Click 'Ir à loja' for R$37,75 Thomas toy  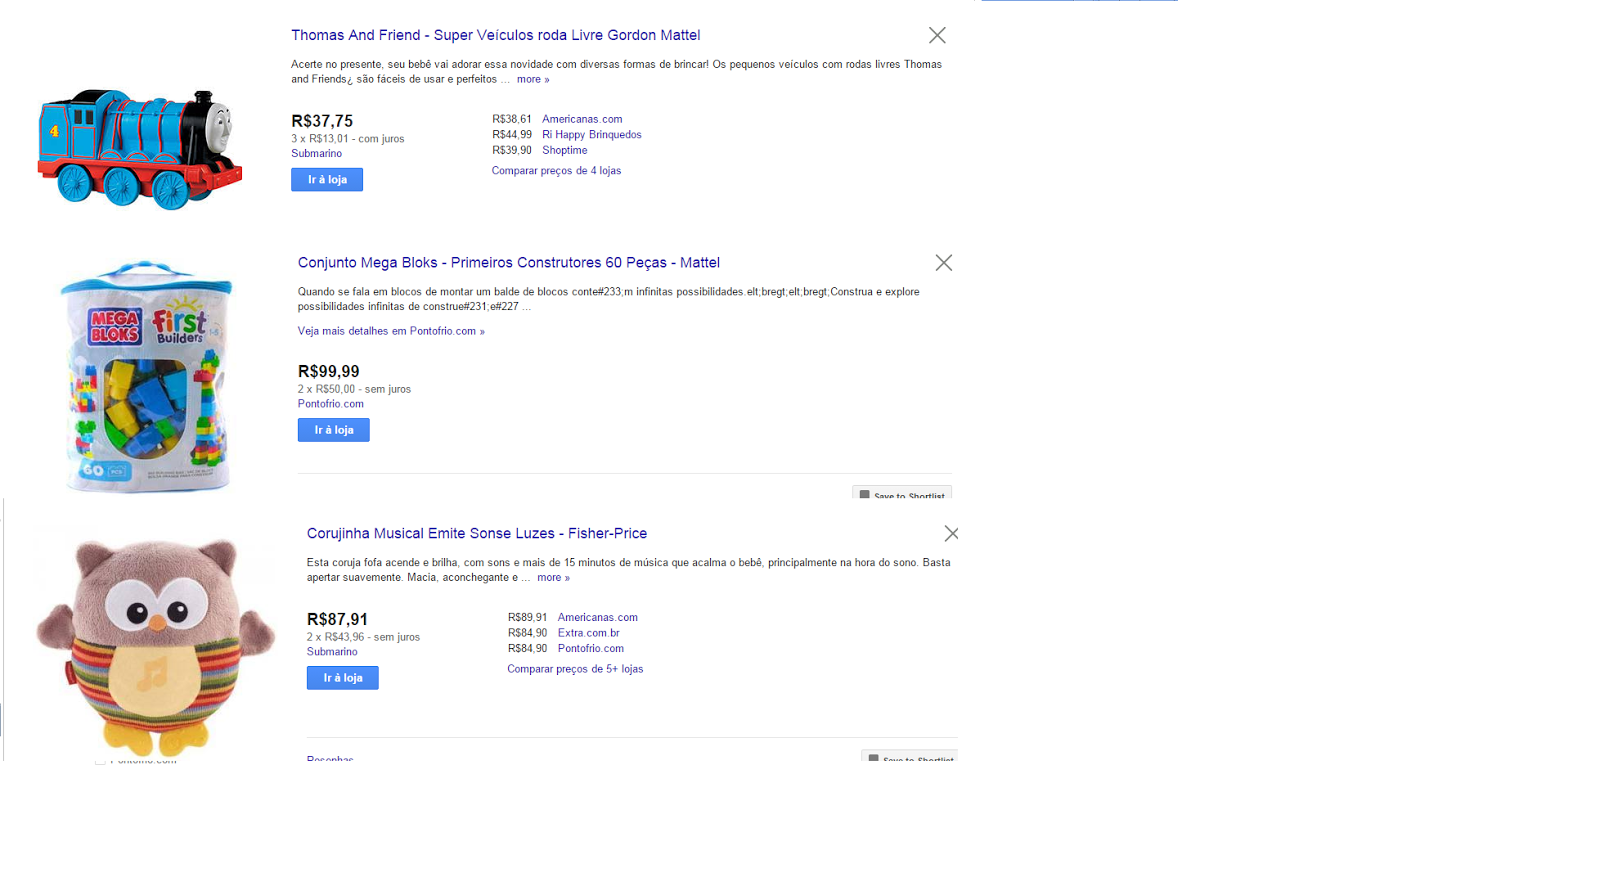coord(327,180)
